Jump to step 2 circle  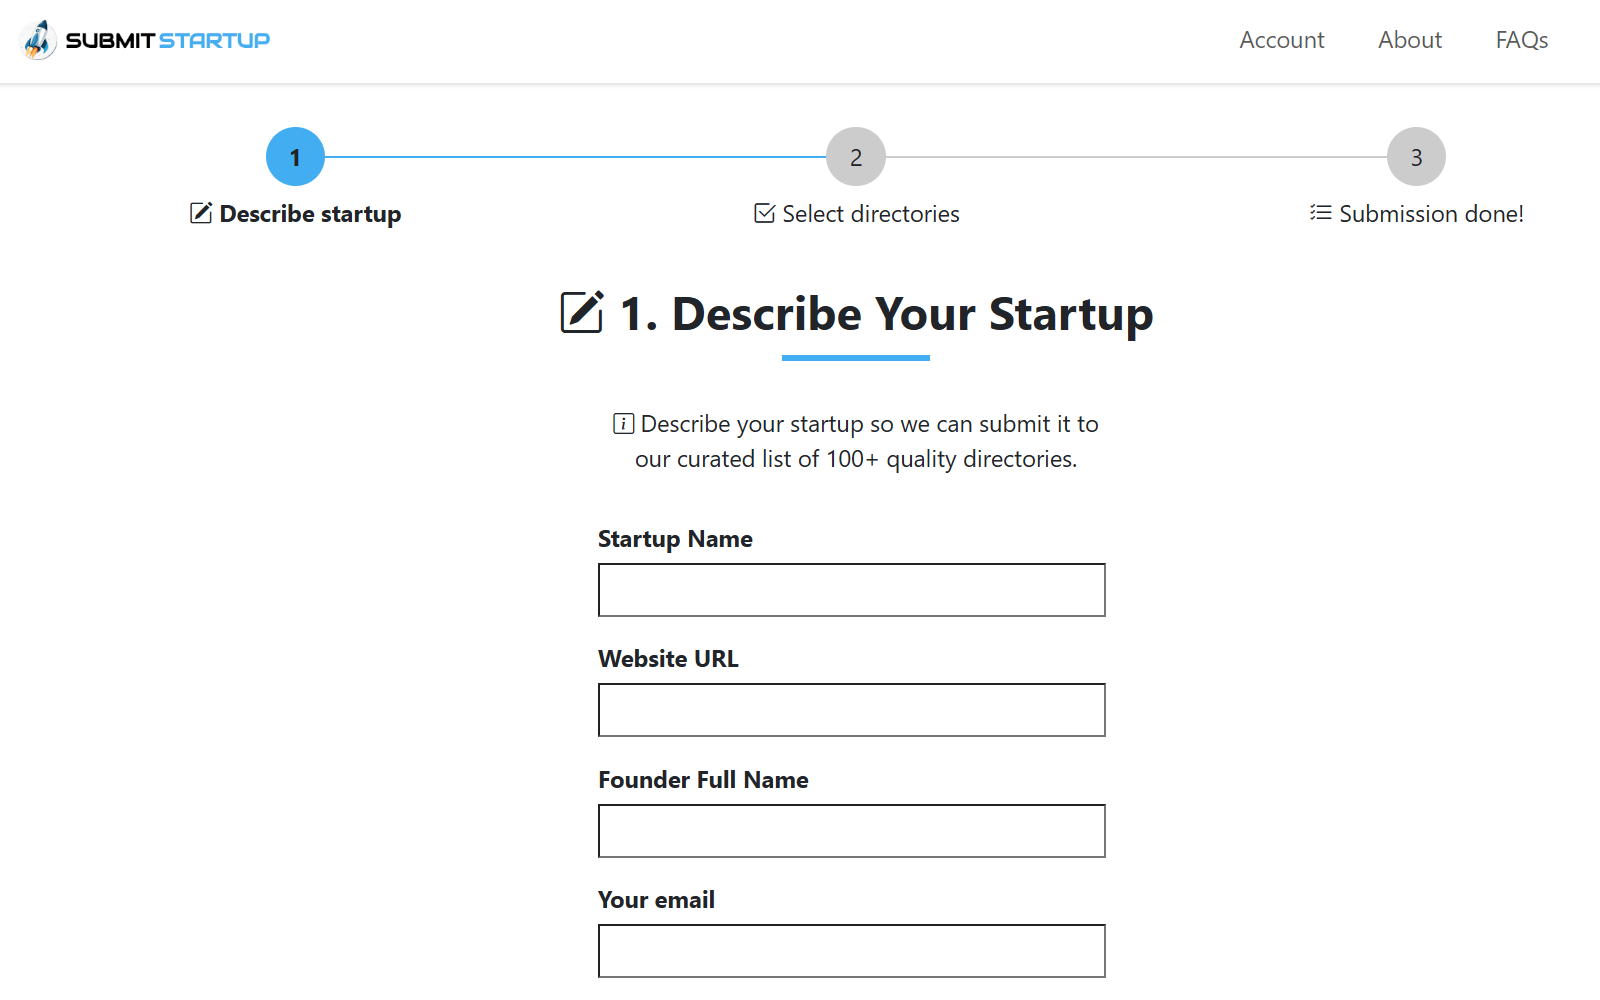(856, 157)
